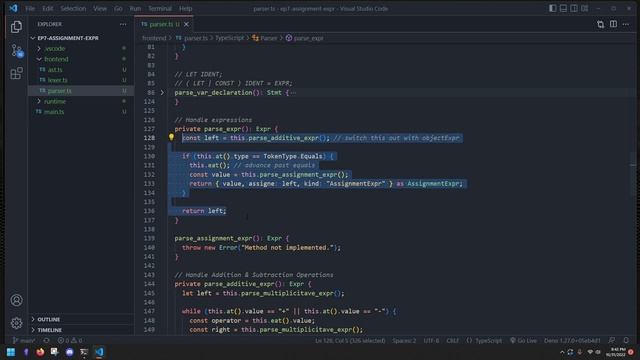
Task: Launch Firefox from the taskbar
Action: coord(40,352)
